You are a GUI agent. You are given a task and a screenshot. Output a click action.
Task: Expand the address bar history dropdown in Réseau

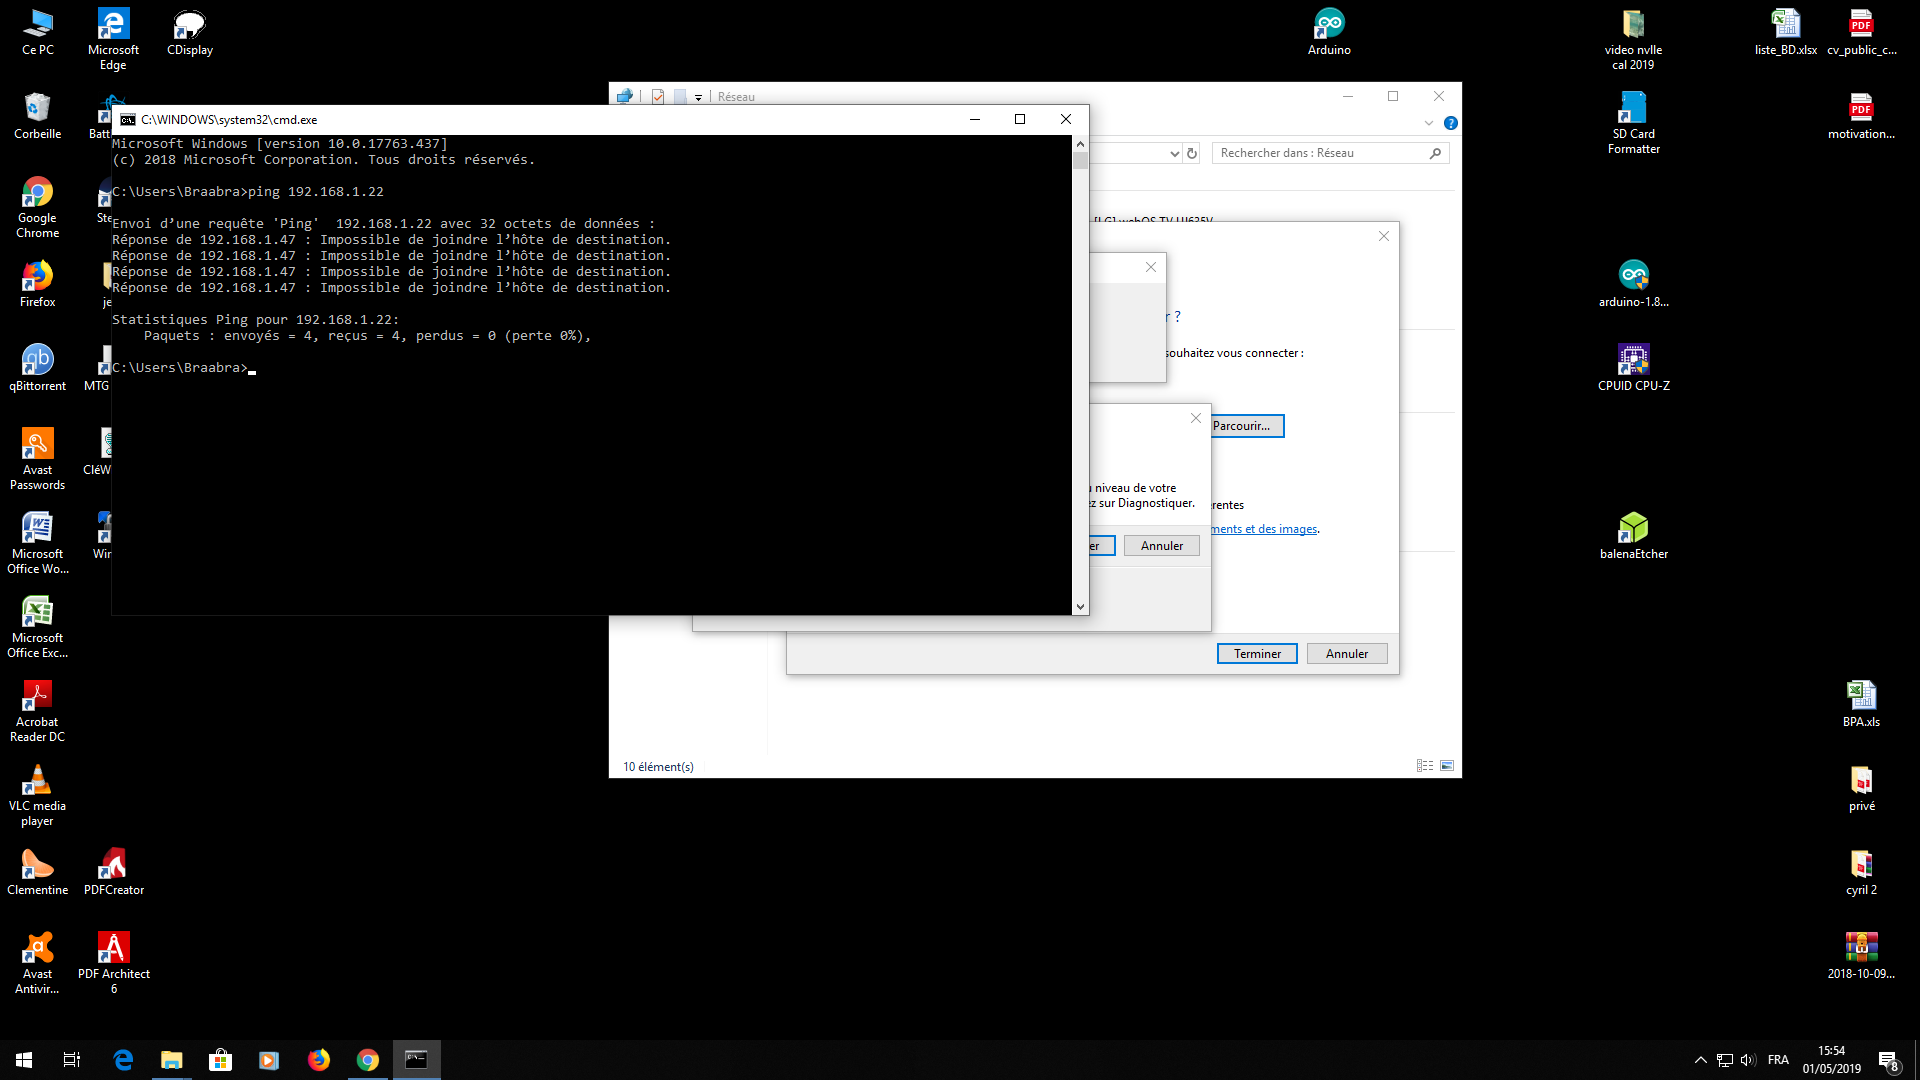[x=1175, y=153]
